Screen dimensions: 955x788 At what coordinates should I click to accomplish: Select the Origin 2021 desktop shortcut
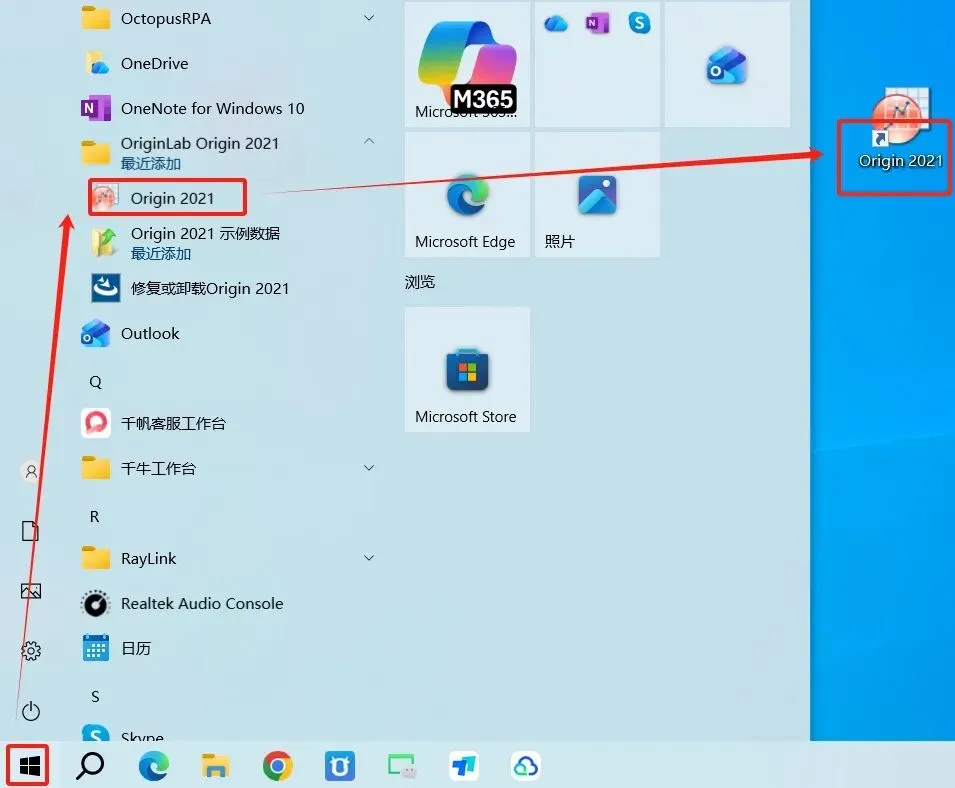[x=900, y=130]
